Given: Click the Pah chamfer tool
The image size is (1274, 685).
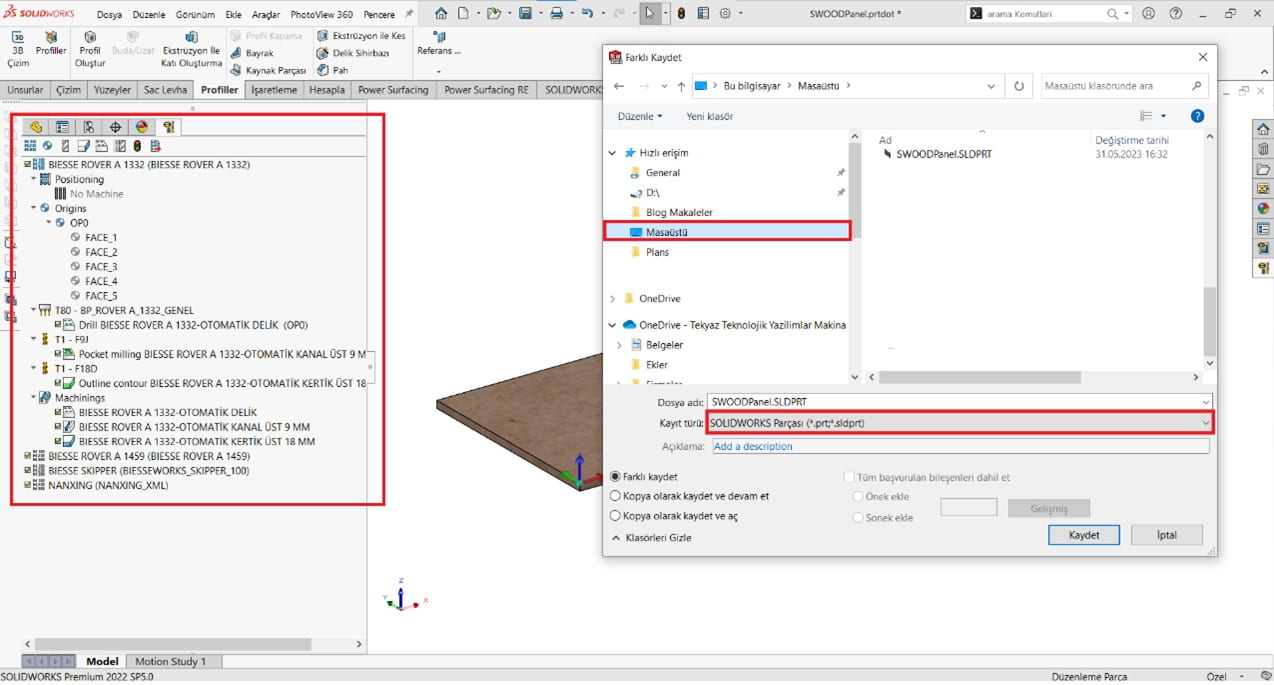Looking at the screenshot, I should 333,71.
